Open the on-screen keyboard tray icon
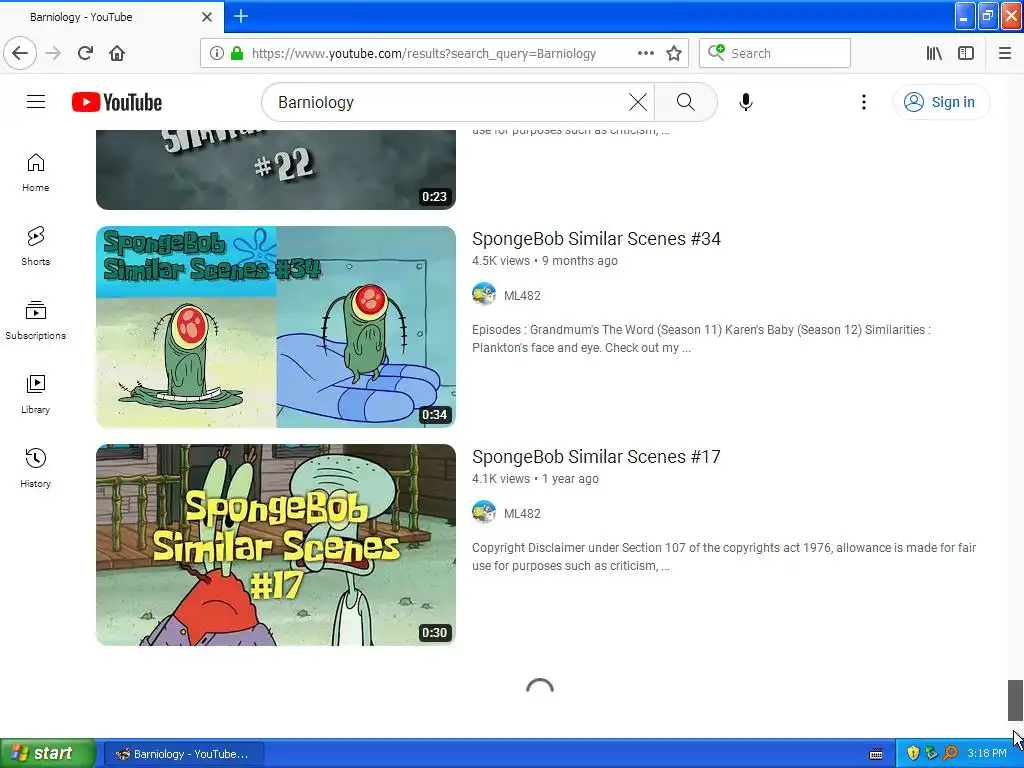Image resolution: width=1024 pixels, height=768 pixels. (876, 754)
